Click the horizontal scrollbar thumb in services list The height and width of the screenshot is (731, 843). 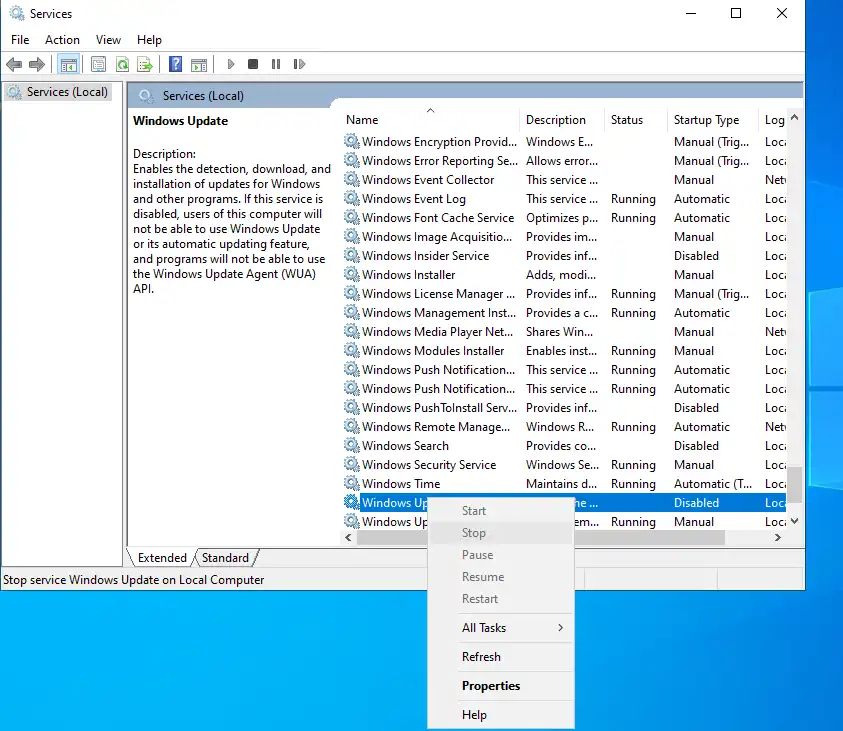coord(540,538)
